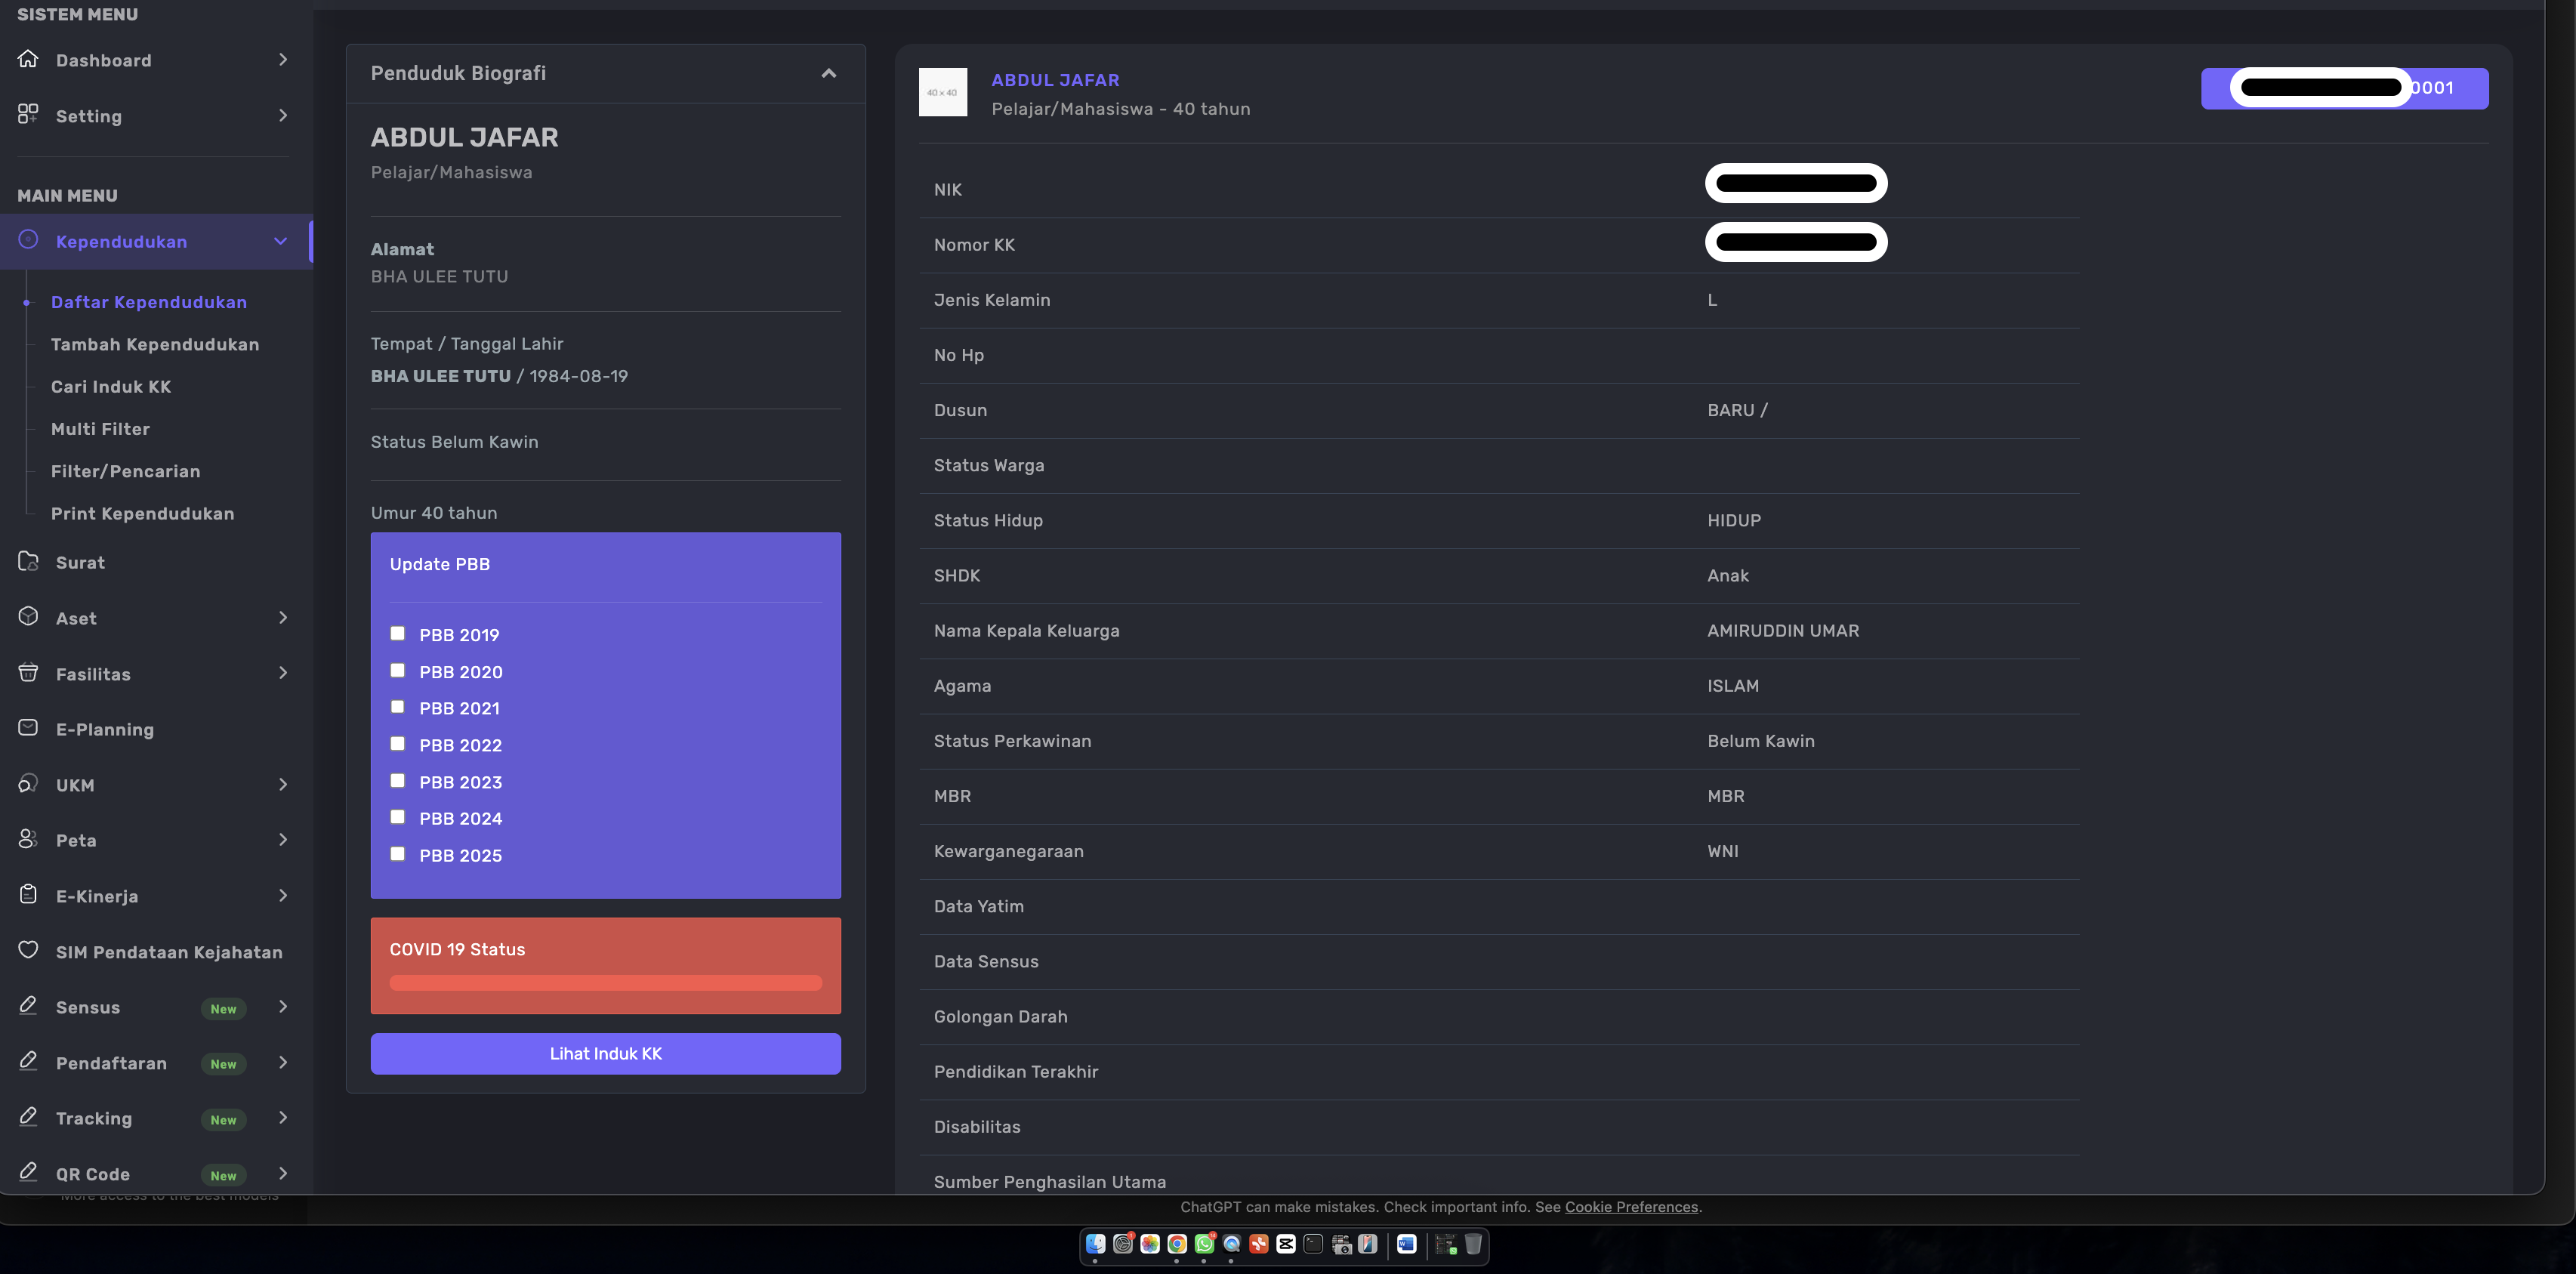The width and height of the screenshot is (2576, 1274).
Task: Enable the PBB 2025 checkbox
Action: pyautogui.click(x=398, y=854)
